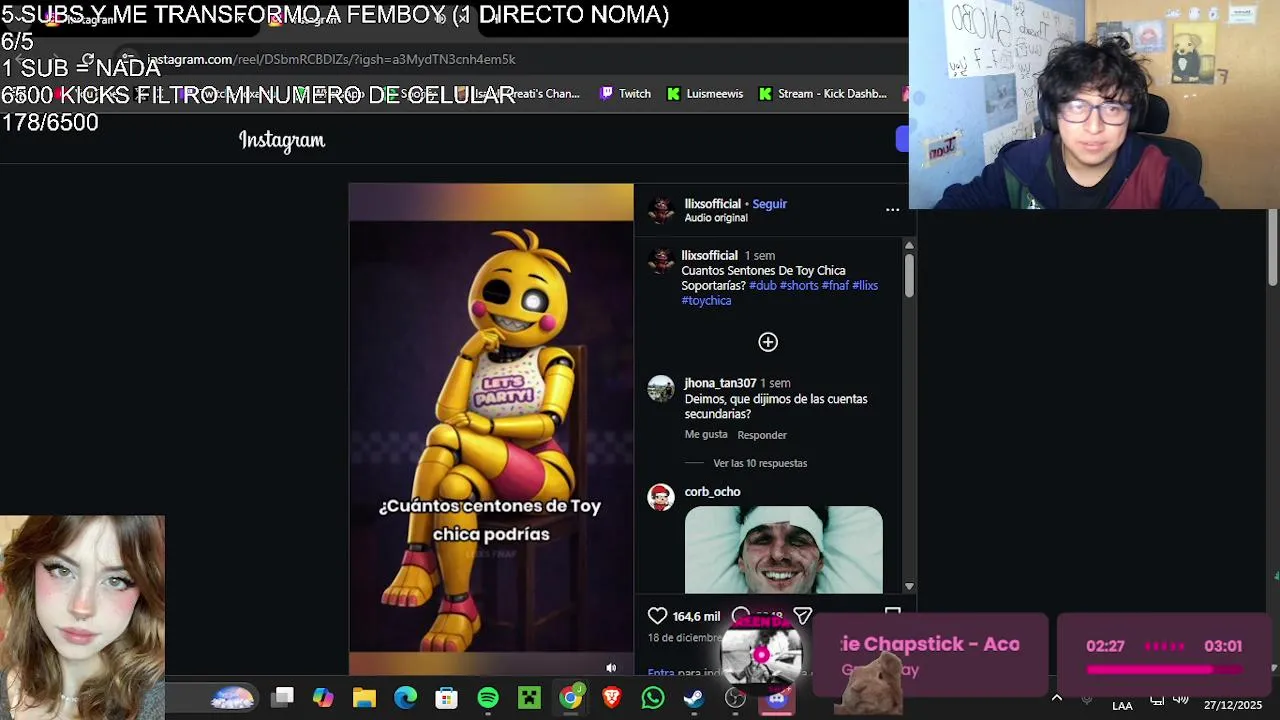Open the three-dots options menu on the reel
The height and width of the screenshot is (720, 1280).
pos(892,210)
